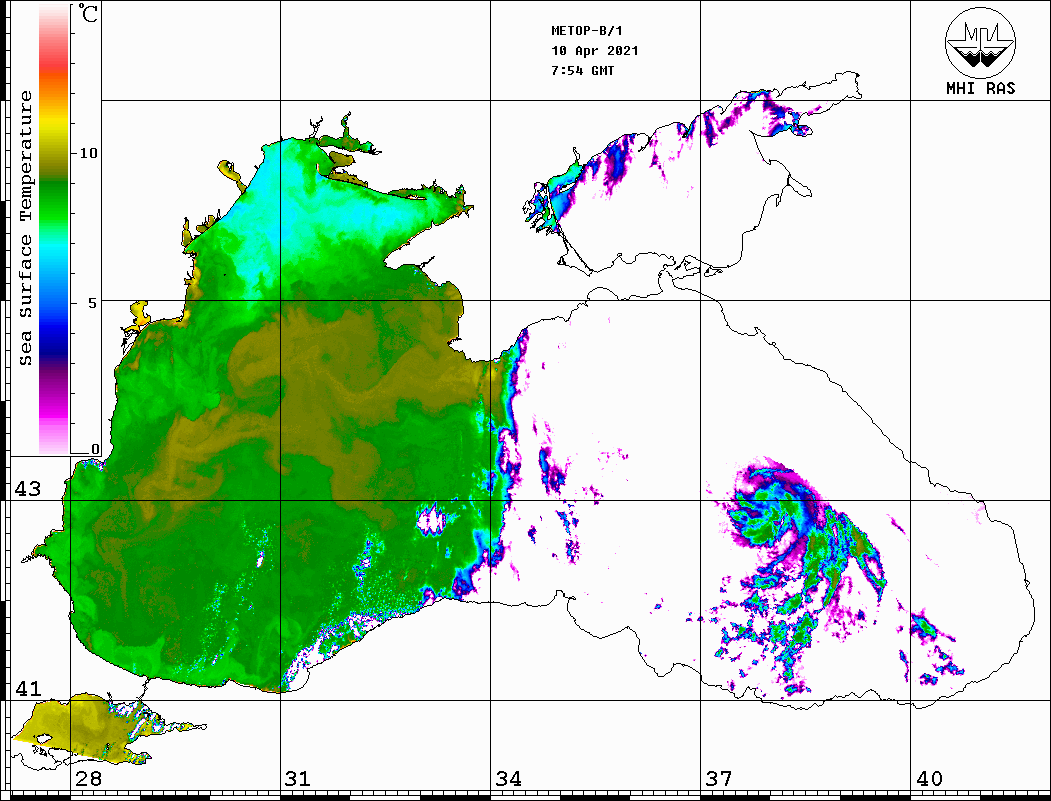Click the '°C' unit label
The image size is (1051, 801).
point(88,13)
